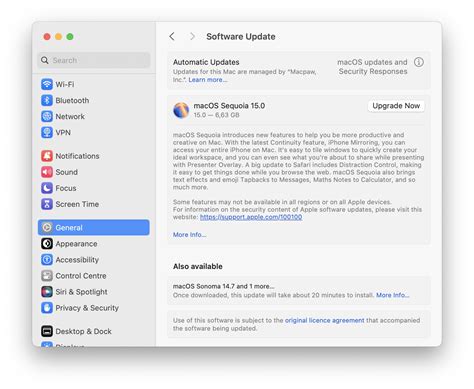Click More Info for macOS Sonoma 14.7
The image size is (474, 389).
click(x=393, y=295)
